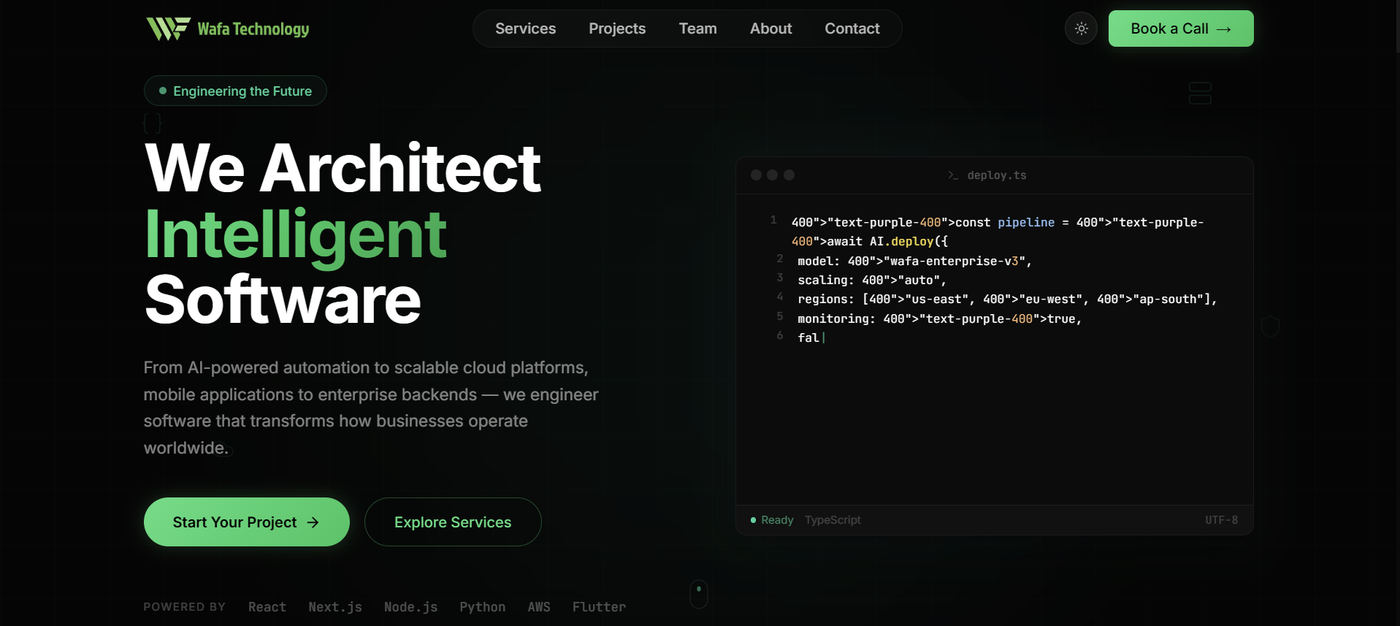Click the UTF-8 encoding label
1400x626 pixels.
point(1221,520)
